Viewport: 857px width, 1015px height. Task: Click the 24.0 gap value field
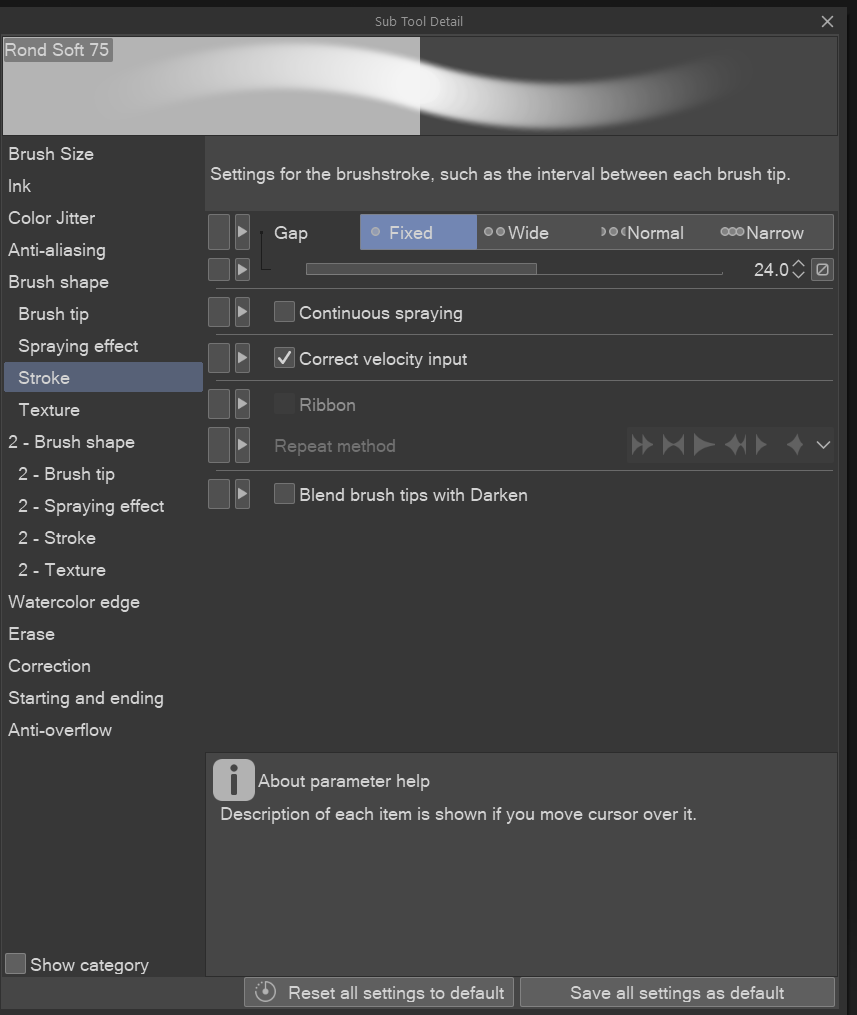(x=771, y=269)
